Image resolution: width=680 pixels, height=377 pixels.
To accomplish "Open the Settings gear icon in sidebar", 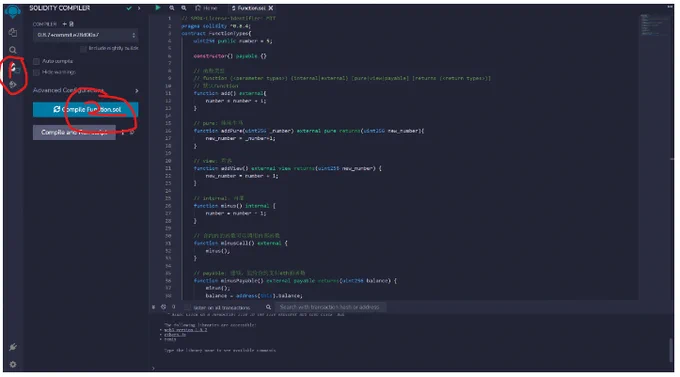I will (13, 364).
